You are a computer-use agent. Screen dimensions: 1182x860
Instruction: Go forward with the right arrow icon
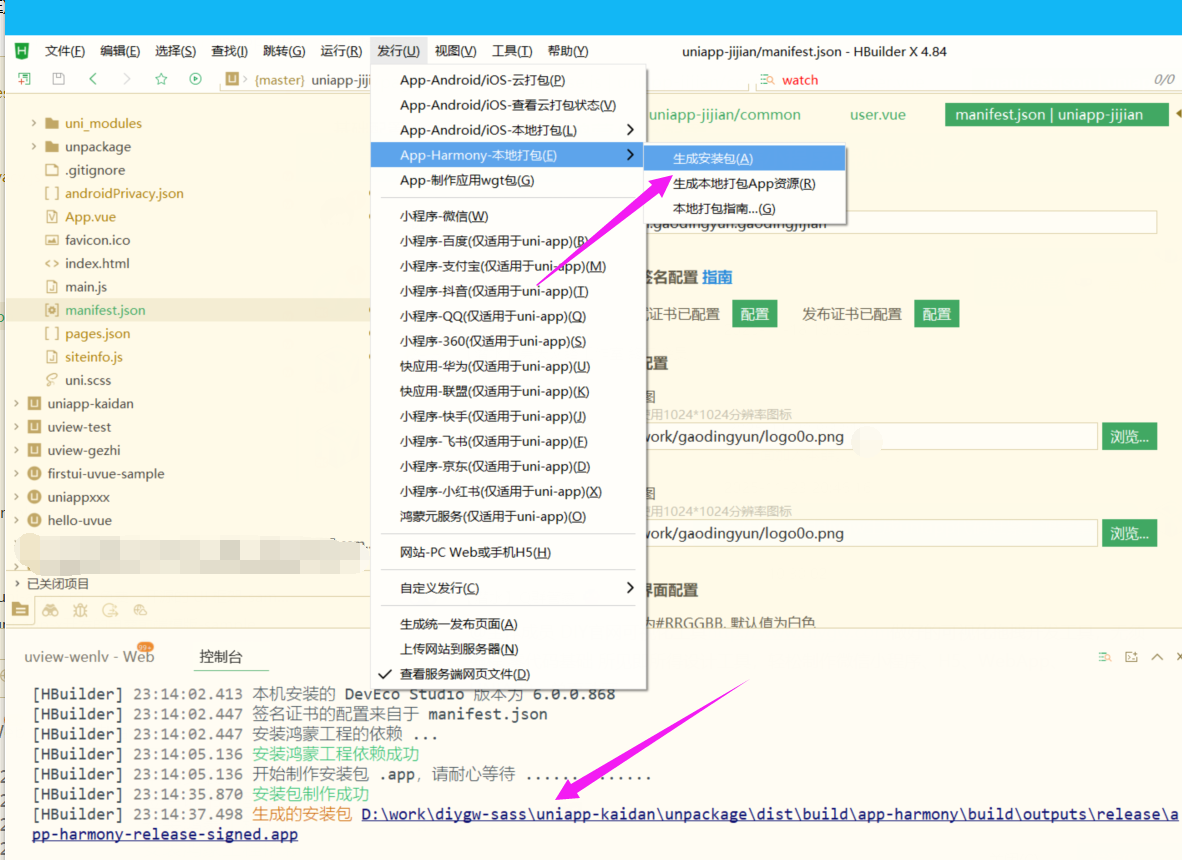pos(127,78)
